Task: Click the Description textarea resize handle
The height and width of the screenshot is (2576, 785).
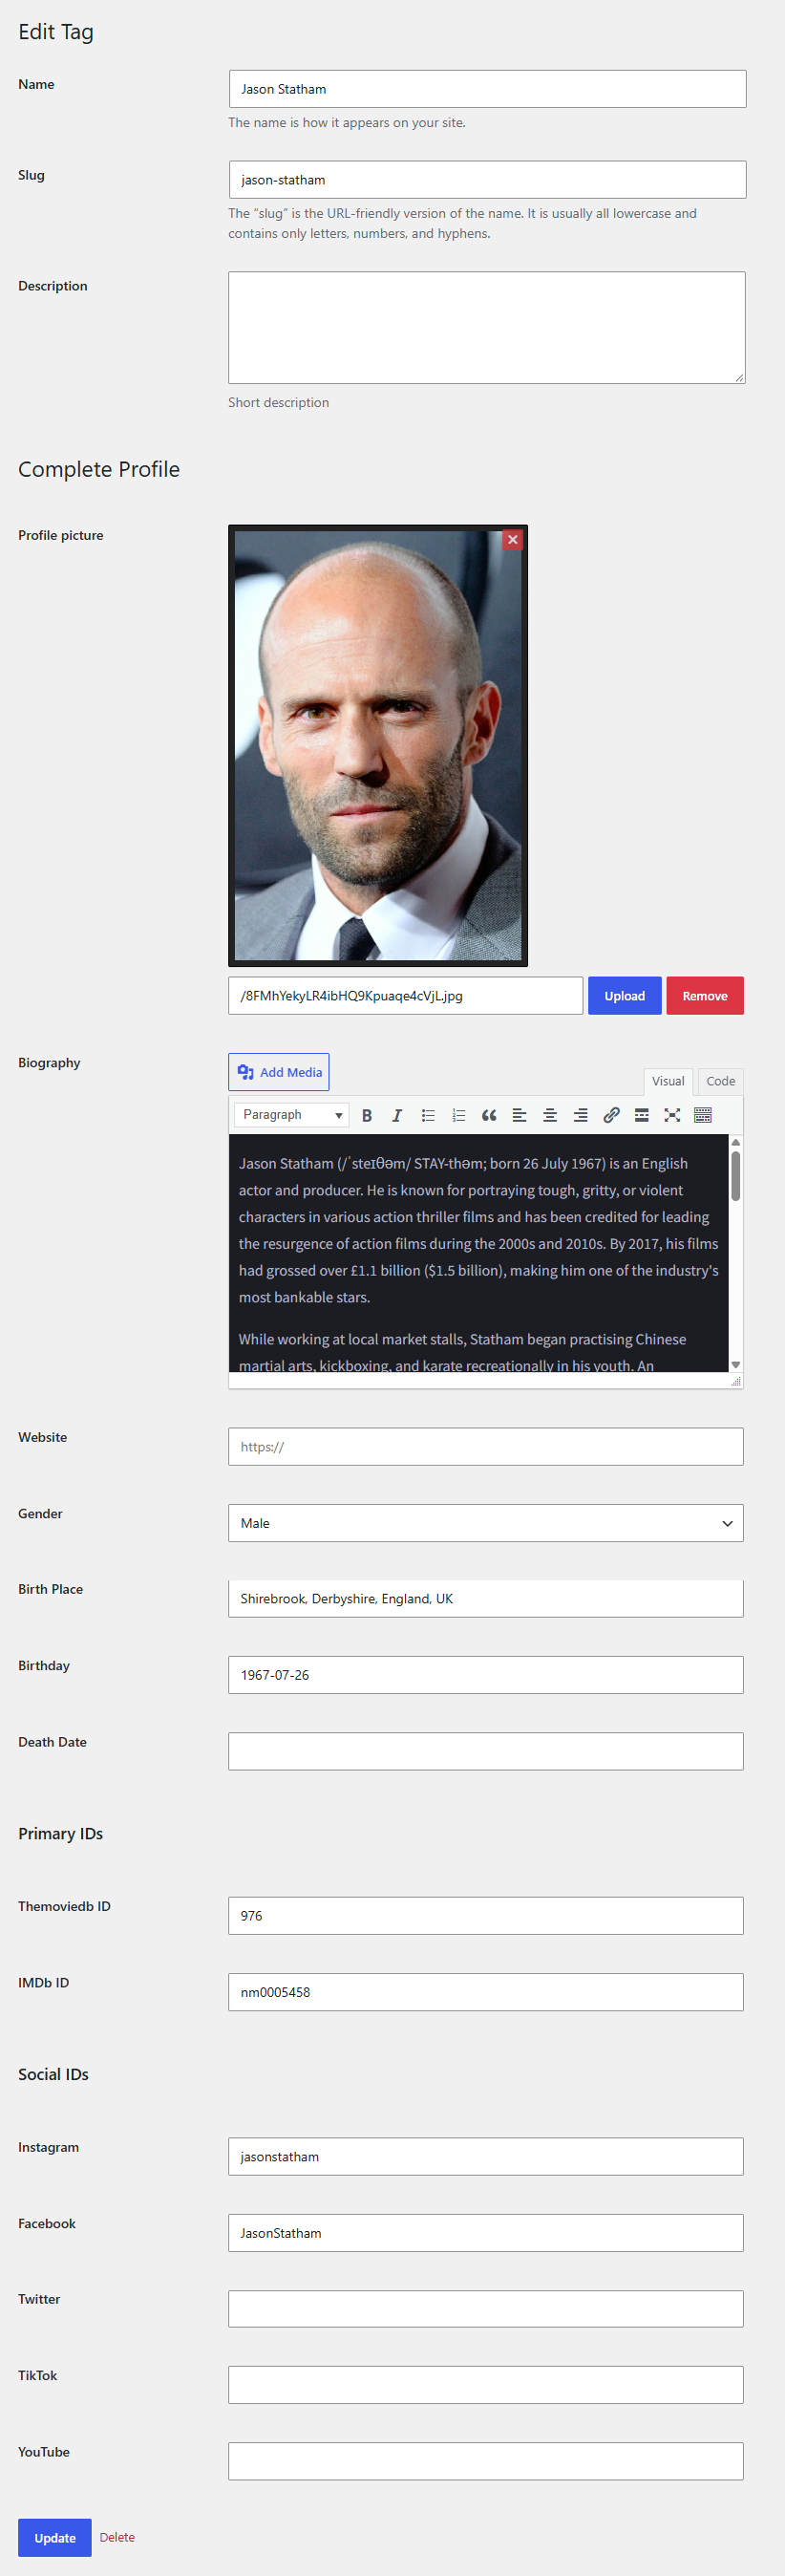Action: click(740, 378)
